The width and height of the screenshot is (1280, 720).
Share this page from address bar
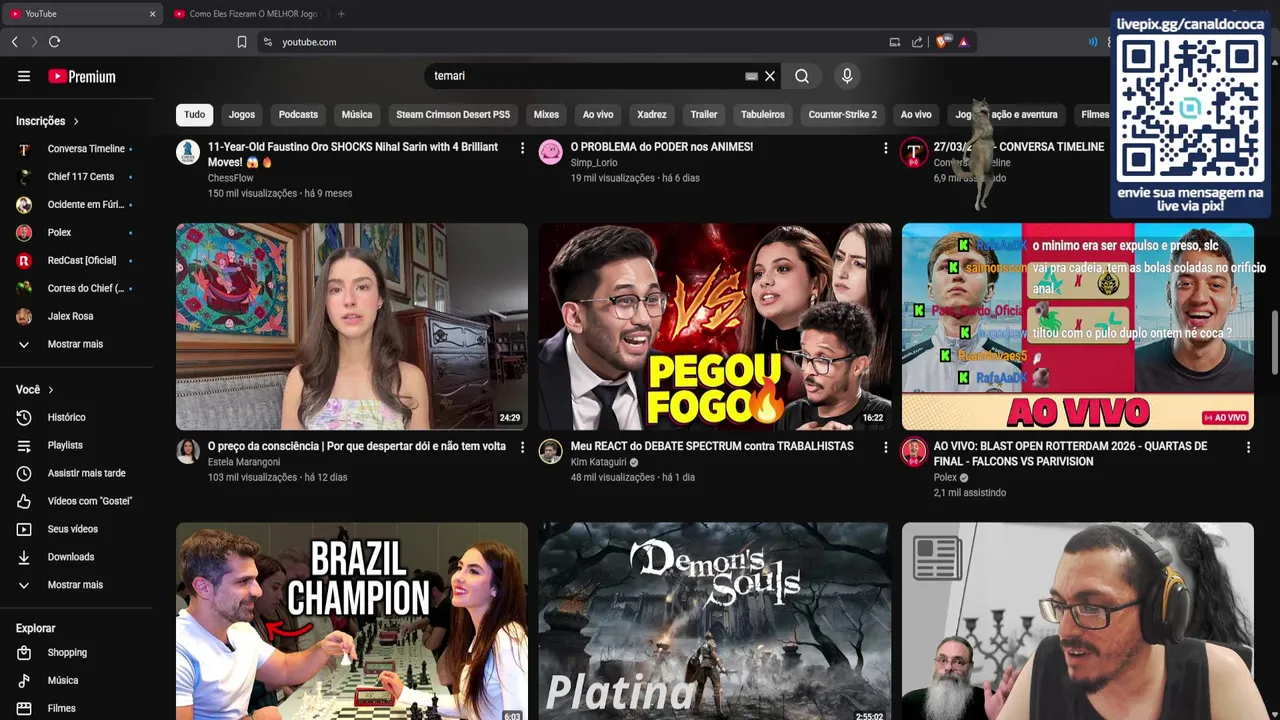(917, 42)
